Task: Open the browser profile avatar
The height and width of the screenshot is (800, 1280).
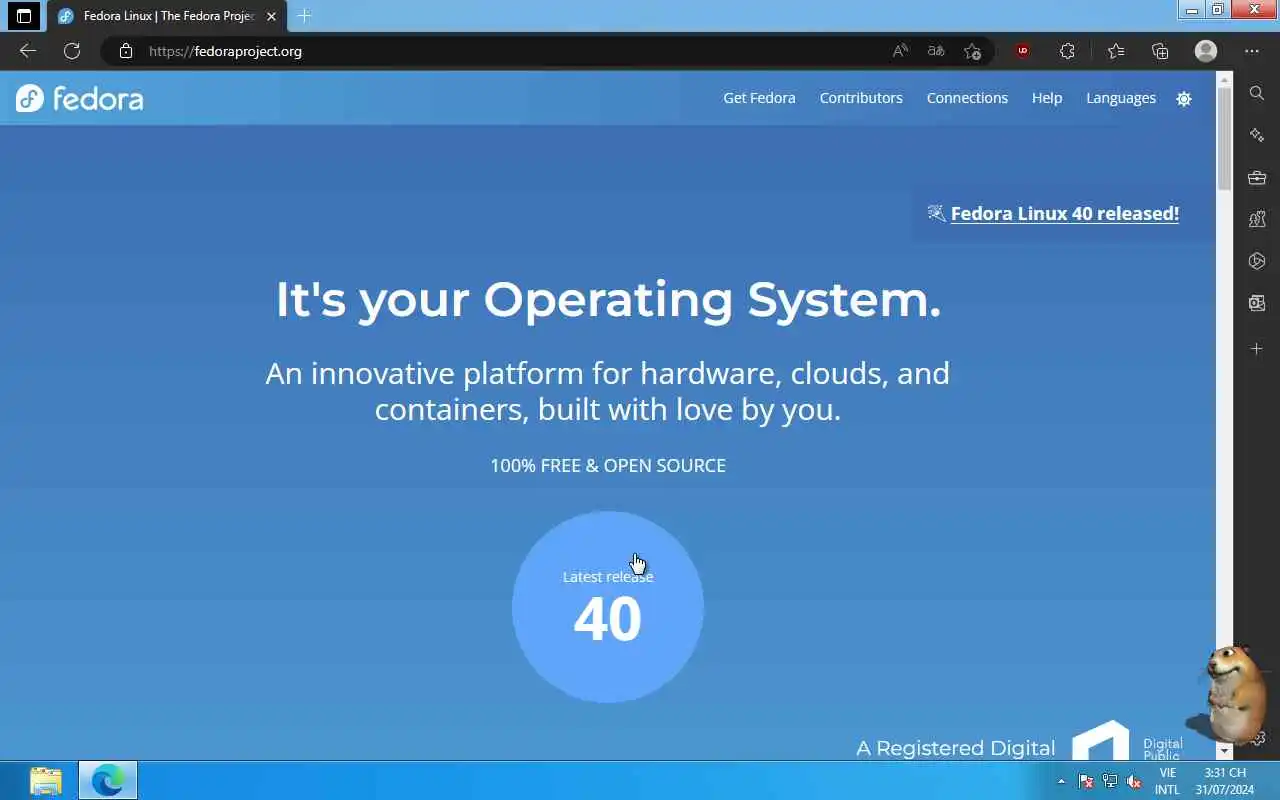Action: 1206,51
